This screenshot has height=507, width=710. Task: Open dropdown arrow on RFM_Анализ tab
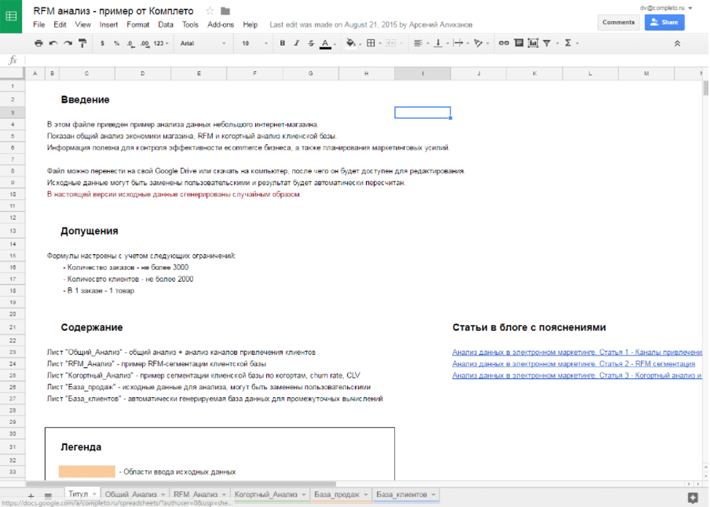[224, 494]
